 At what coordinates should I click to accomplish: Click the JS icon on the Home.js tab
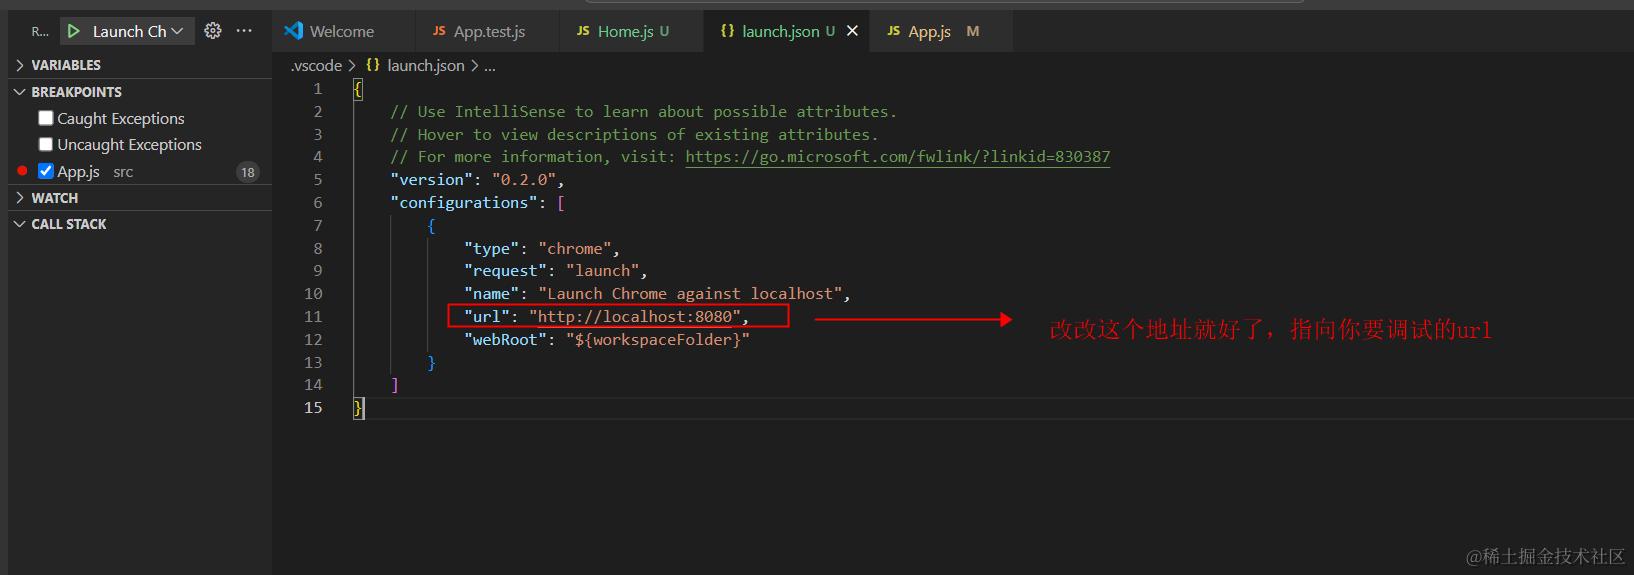(x=583, y=31)
